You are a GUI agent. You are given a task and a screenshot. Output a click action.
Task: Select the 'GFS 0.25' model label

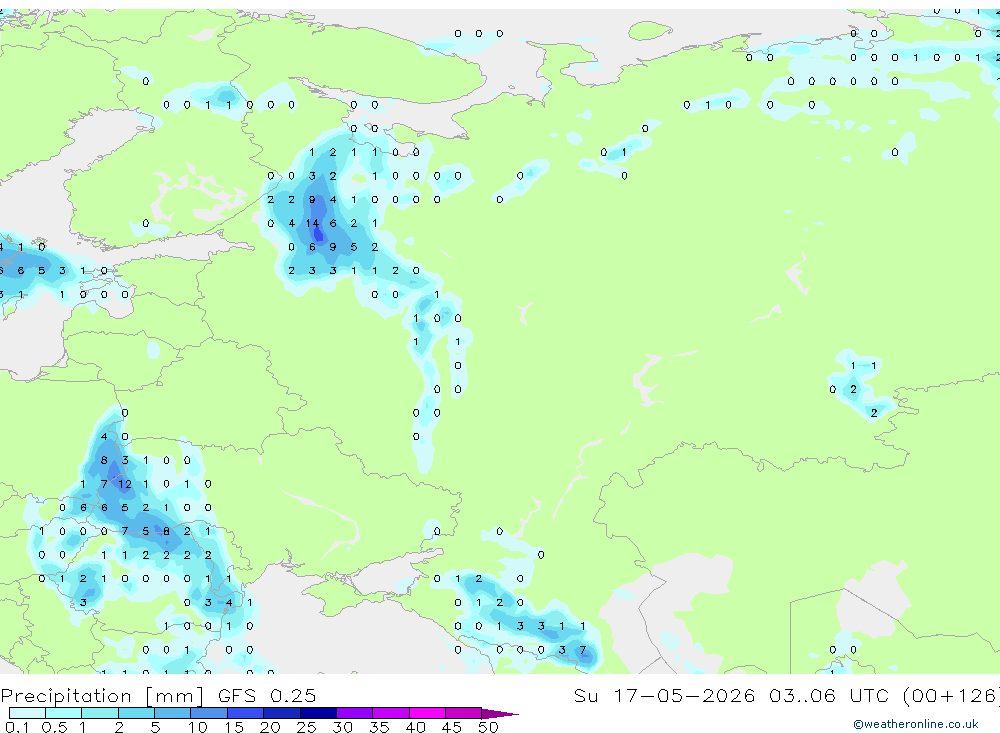[x=267, y=696]
